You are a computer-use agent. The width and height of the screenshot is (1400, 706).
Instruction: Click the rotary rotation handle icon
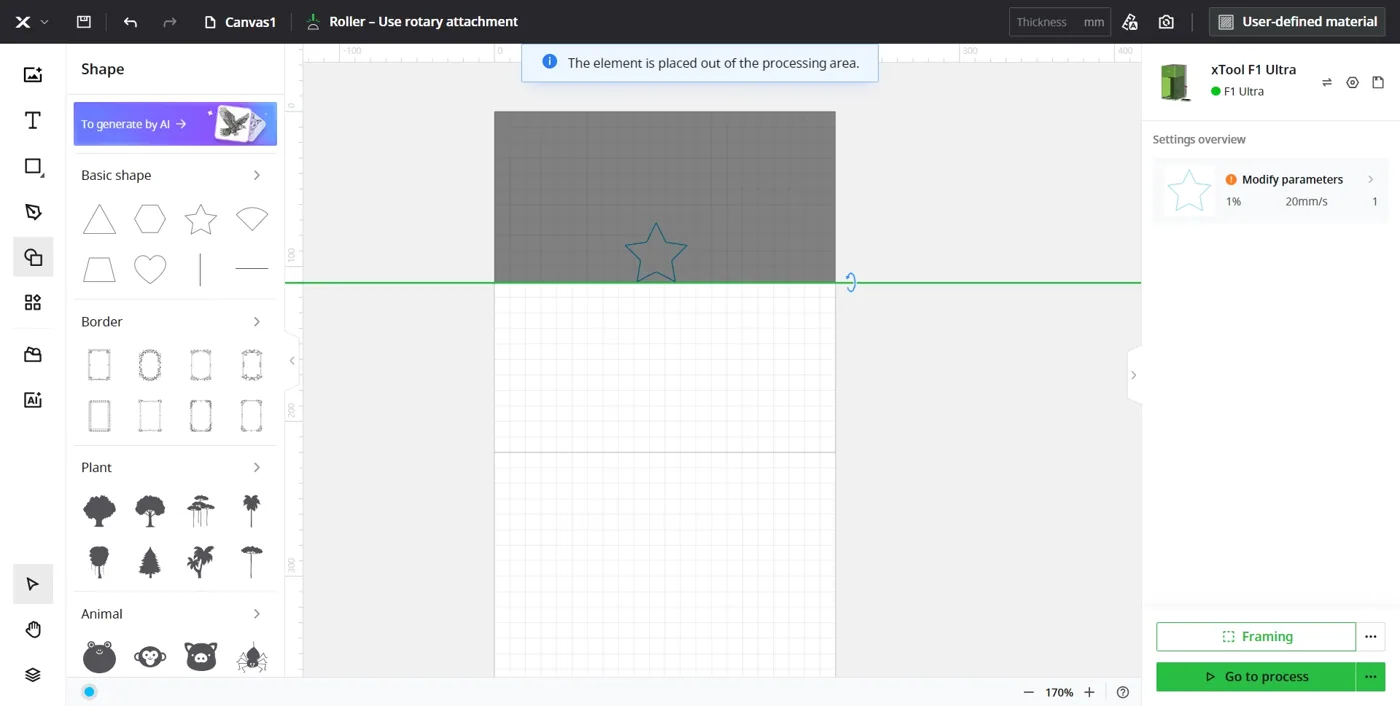[x=850, y=283]
